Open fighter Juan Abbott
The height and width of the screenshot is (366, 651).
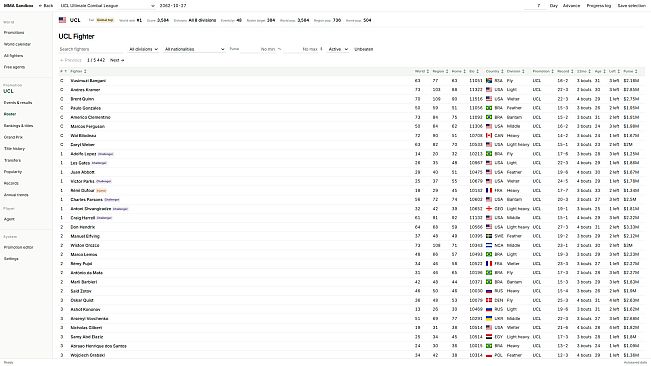tap(83, 172)
